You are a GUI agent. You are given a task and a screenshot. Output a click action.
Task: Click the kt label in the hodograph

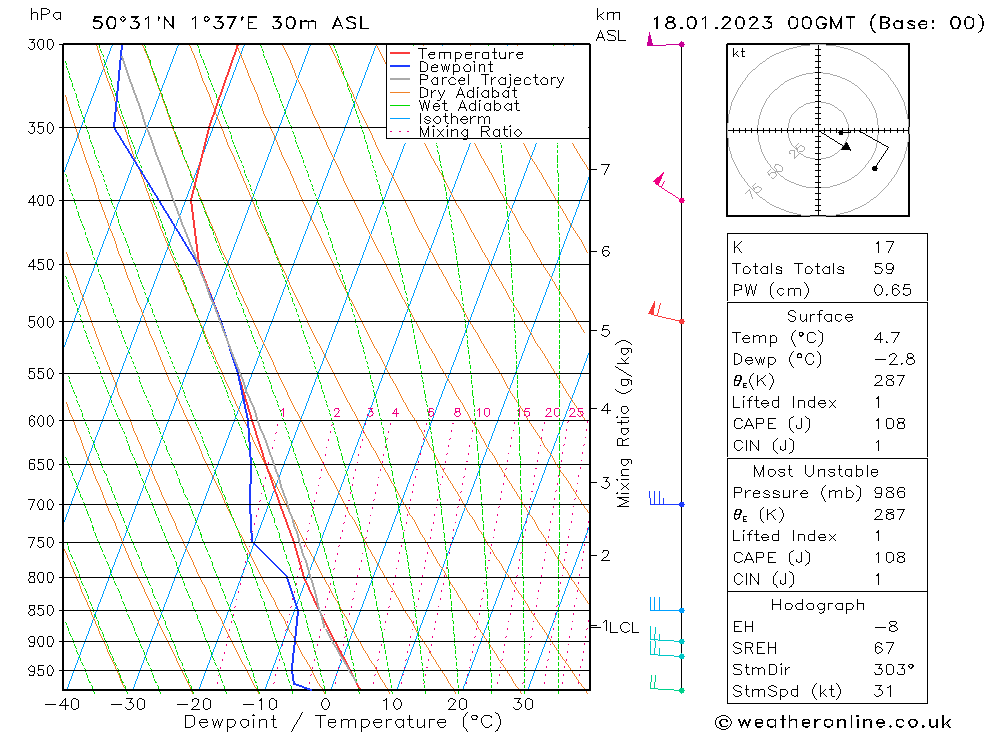pyautogui.click(x=739, y=53)
